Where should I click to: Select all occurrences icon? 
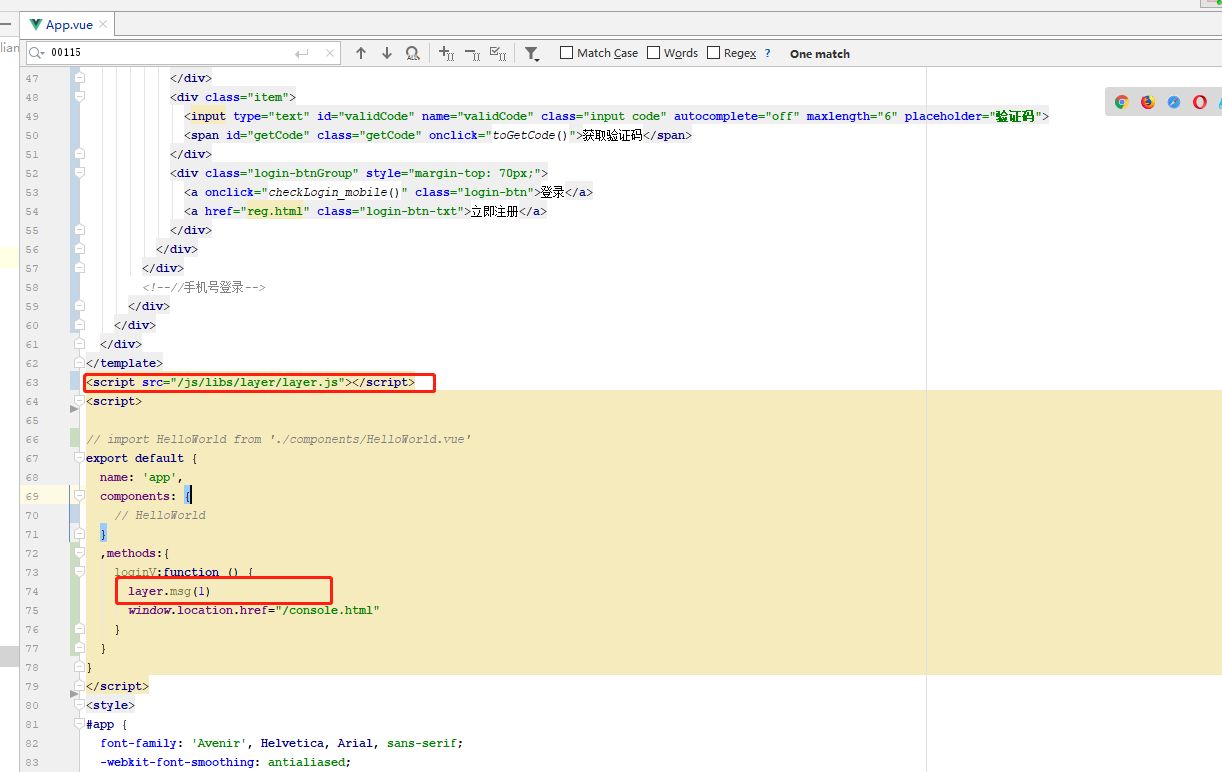[498, 53]
